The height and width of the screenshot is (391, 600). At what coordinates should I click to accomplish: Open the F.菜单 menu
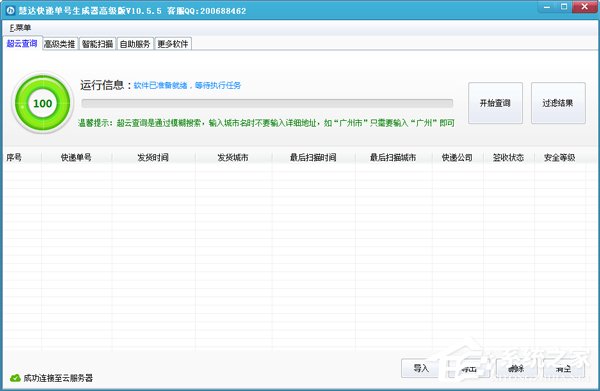(20, 28)
